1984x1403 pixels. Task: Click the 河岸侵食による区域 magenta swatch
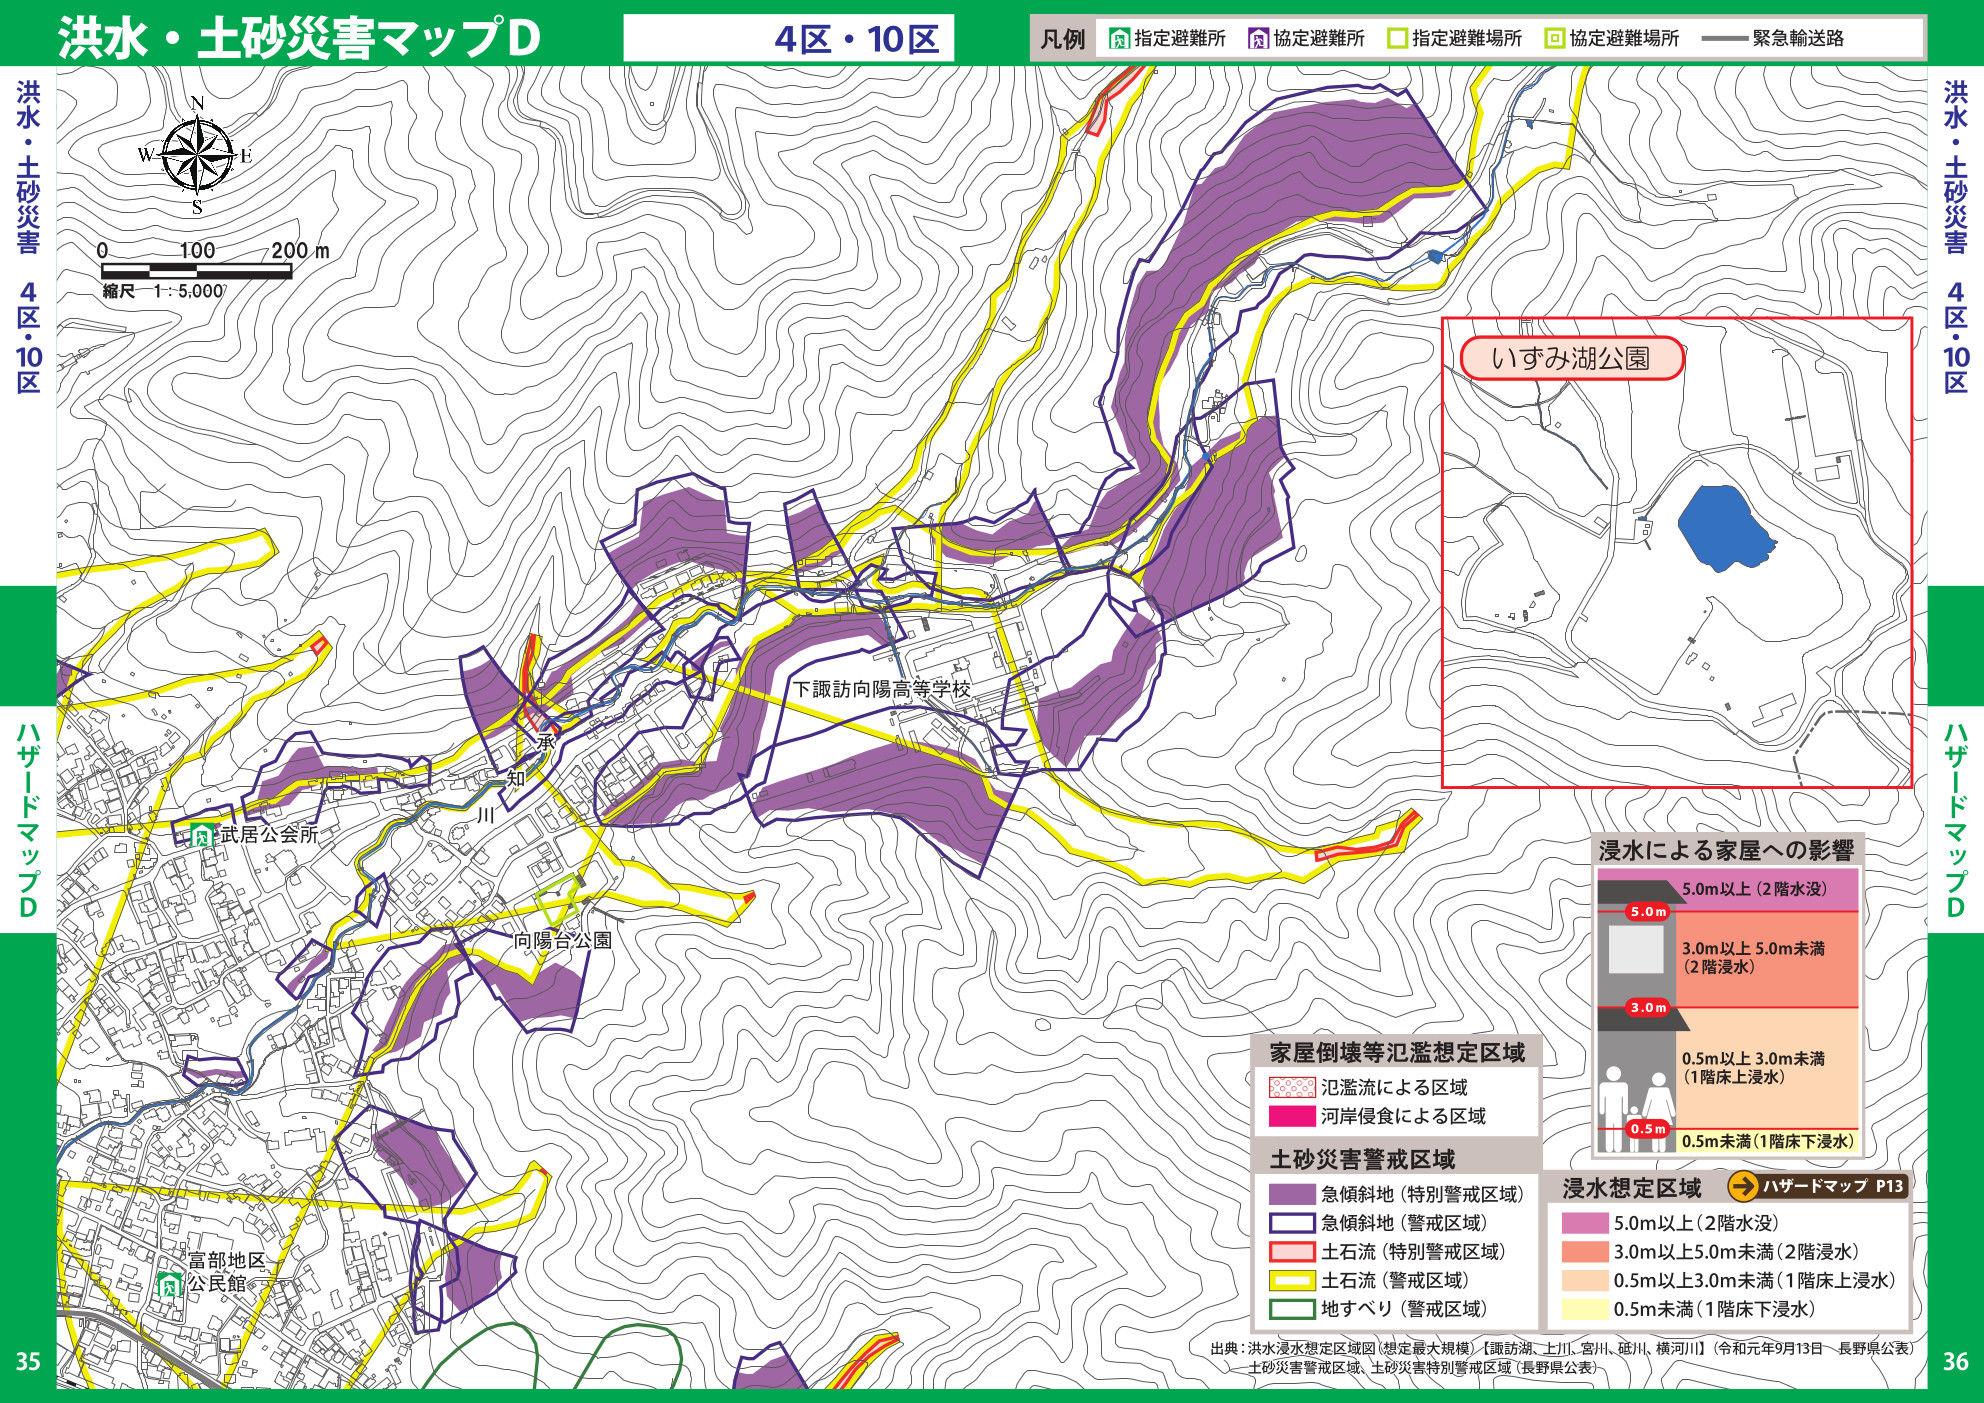click(1291, 1116)
